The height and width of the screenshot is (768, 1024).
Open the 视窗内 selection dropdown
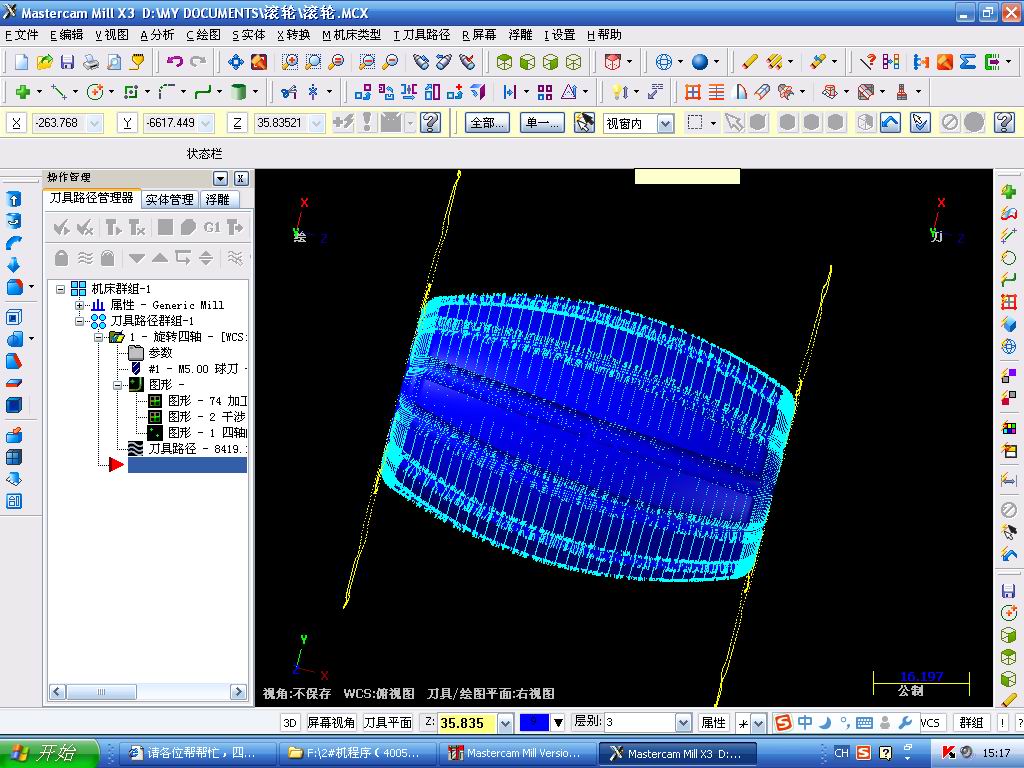coord(664,123)
